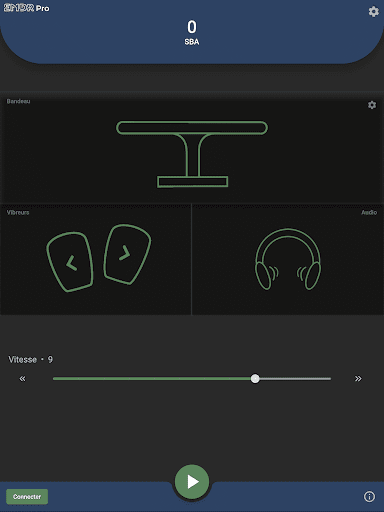Image resolution: width=384 pixels, height=512 pixels.
Task: Click the Vitesse speed slider handle
Action: tap(255, 379)
